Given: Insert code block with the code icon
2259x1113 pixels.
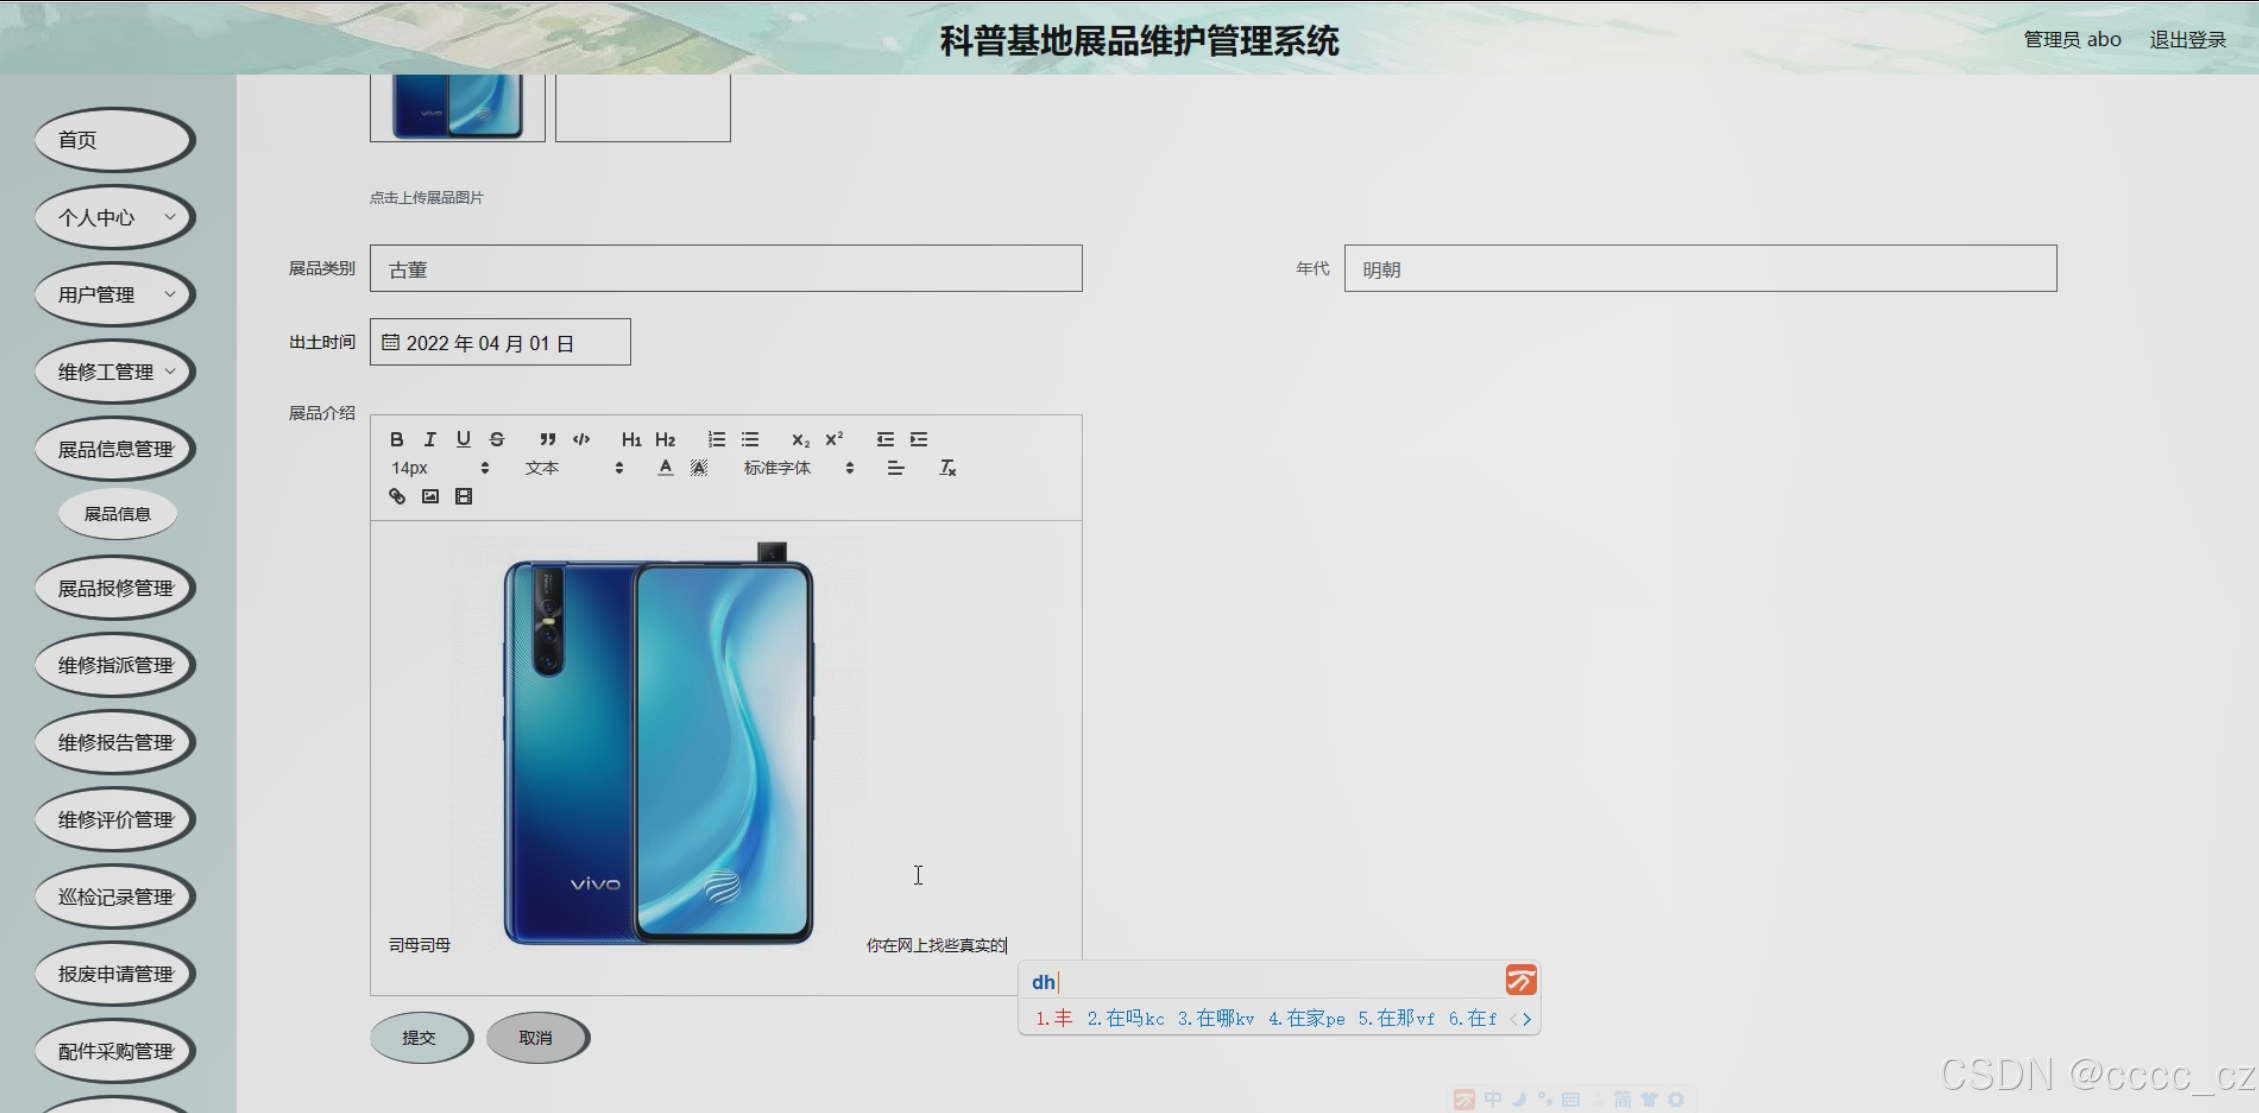Looking at the screenshot, I should pos(581,439).
